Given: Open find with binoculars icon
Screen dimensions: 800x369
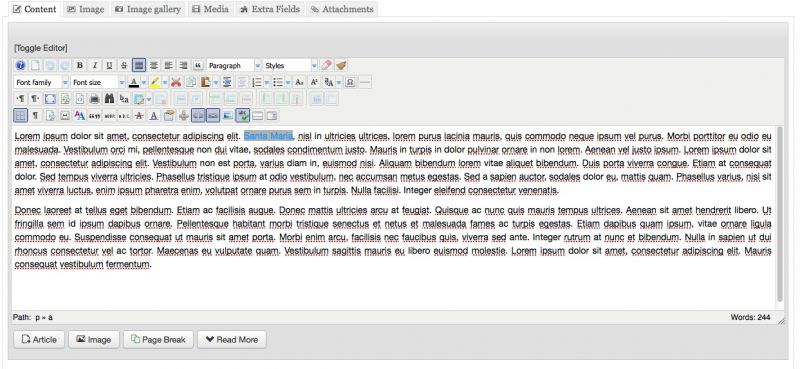Looking at the screenshot, I should (109, 99).
